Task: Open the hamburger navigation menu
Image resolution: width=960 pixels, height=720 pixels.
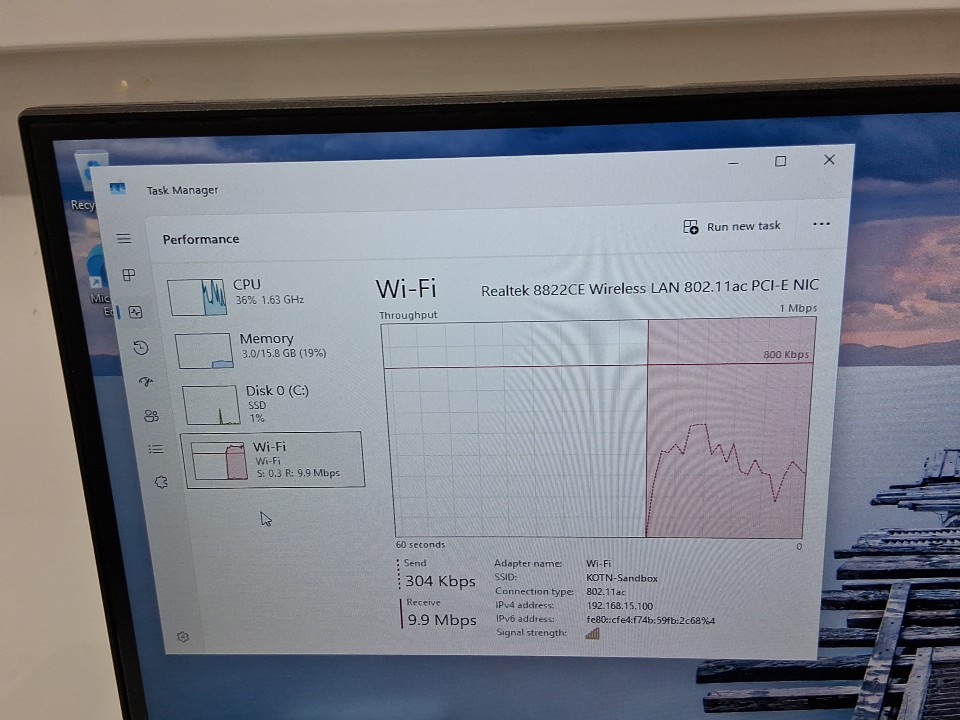Action: [x=124, y=238]
